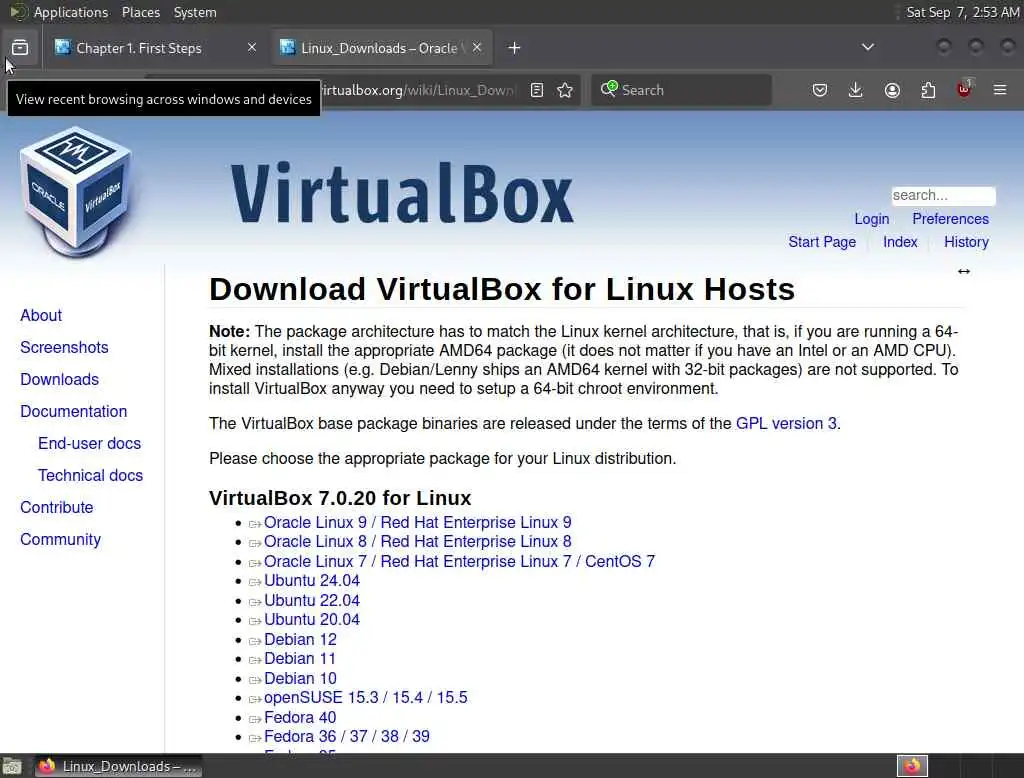The width and height of the screenshot is (1024, 778).
Task: Download the Debian 11 package
Action: [300, 658]
